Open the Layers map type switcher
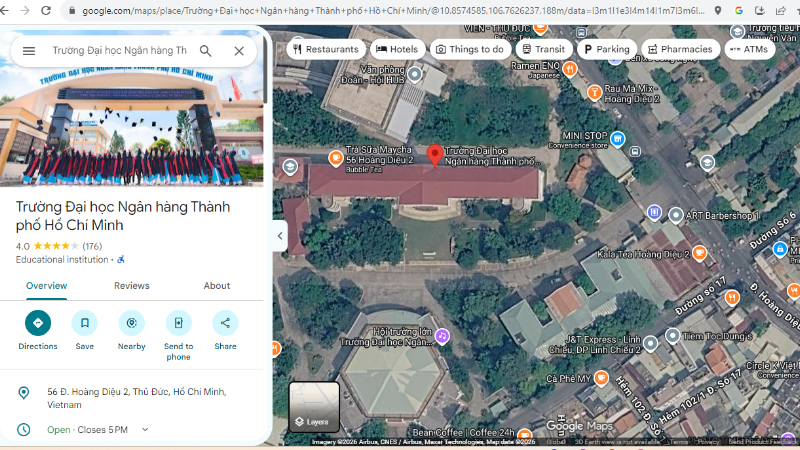 click(x=314, y=407)
